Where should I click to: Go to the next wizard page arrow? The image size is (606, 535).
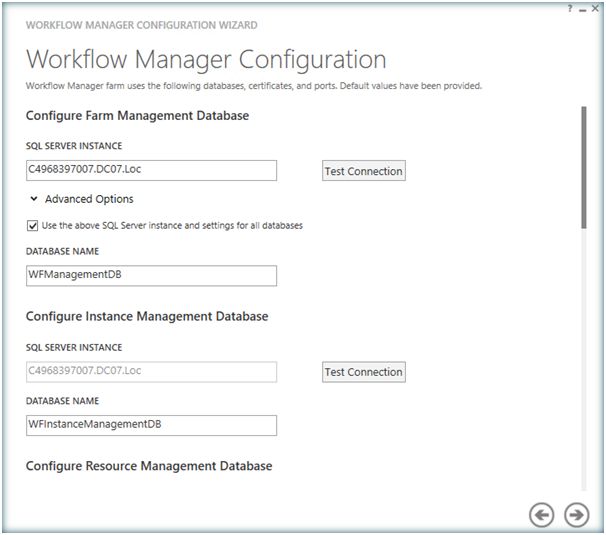pyautogui.click(x=576, y=515)
